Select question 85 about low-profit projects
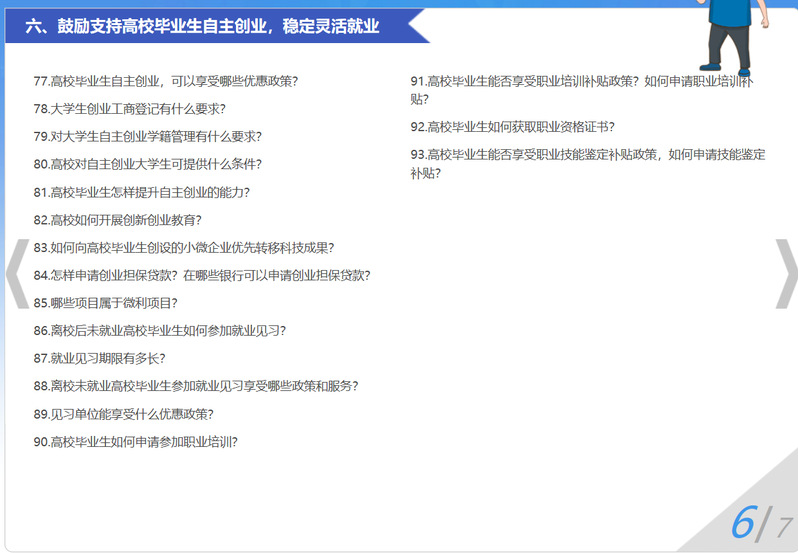 tap(105, 302)
